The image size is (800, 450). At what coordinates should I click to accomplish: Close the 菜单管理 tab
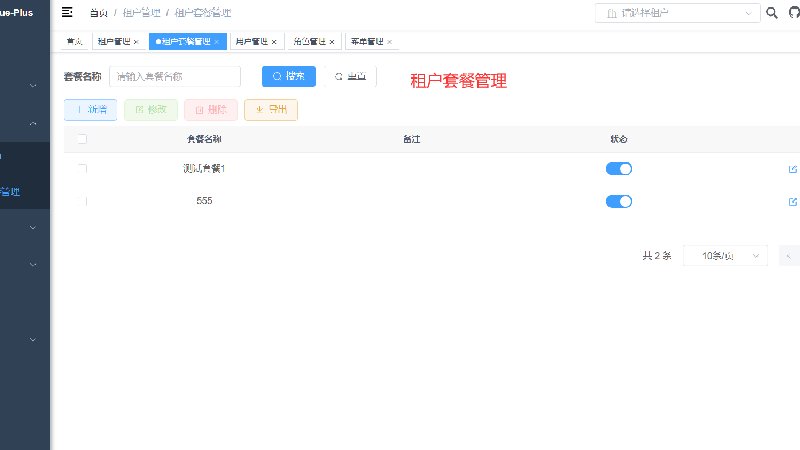pos(389,42)
